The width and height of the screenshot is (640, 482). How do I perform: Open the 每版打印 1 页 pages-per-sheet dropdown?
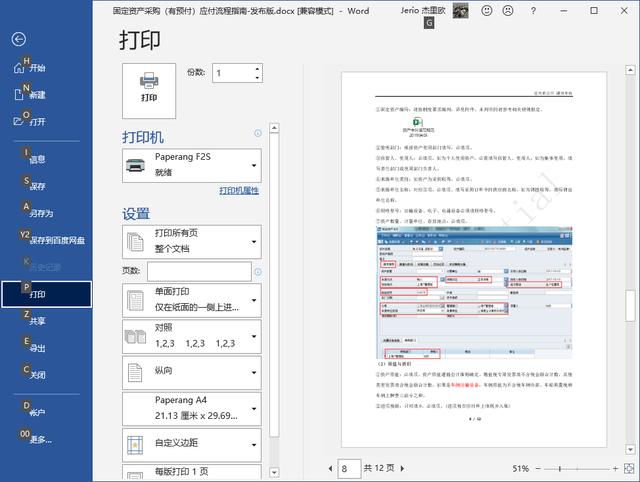click(192, 472)
